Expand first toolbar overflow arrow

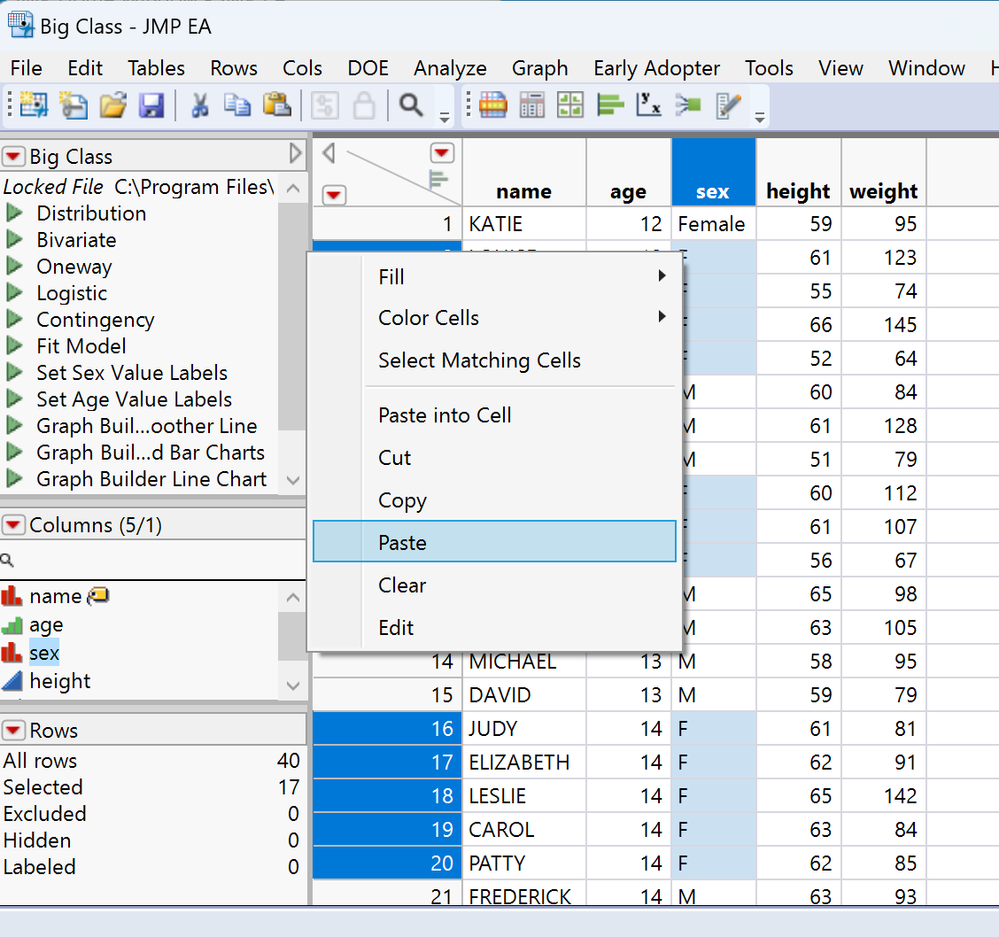444,117
